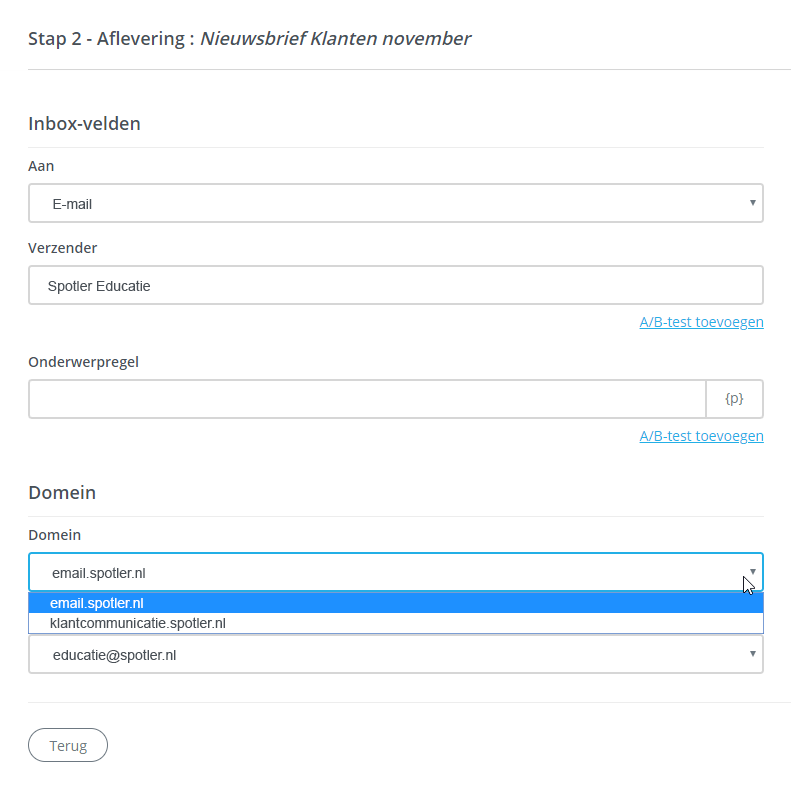The image size is (791, 788).
Task: Click the arrow on the Domein dropdown
Action: pos(752,572)
